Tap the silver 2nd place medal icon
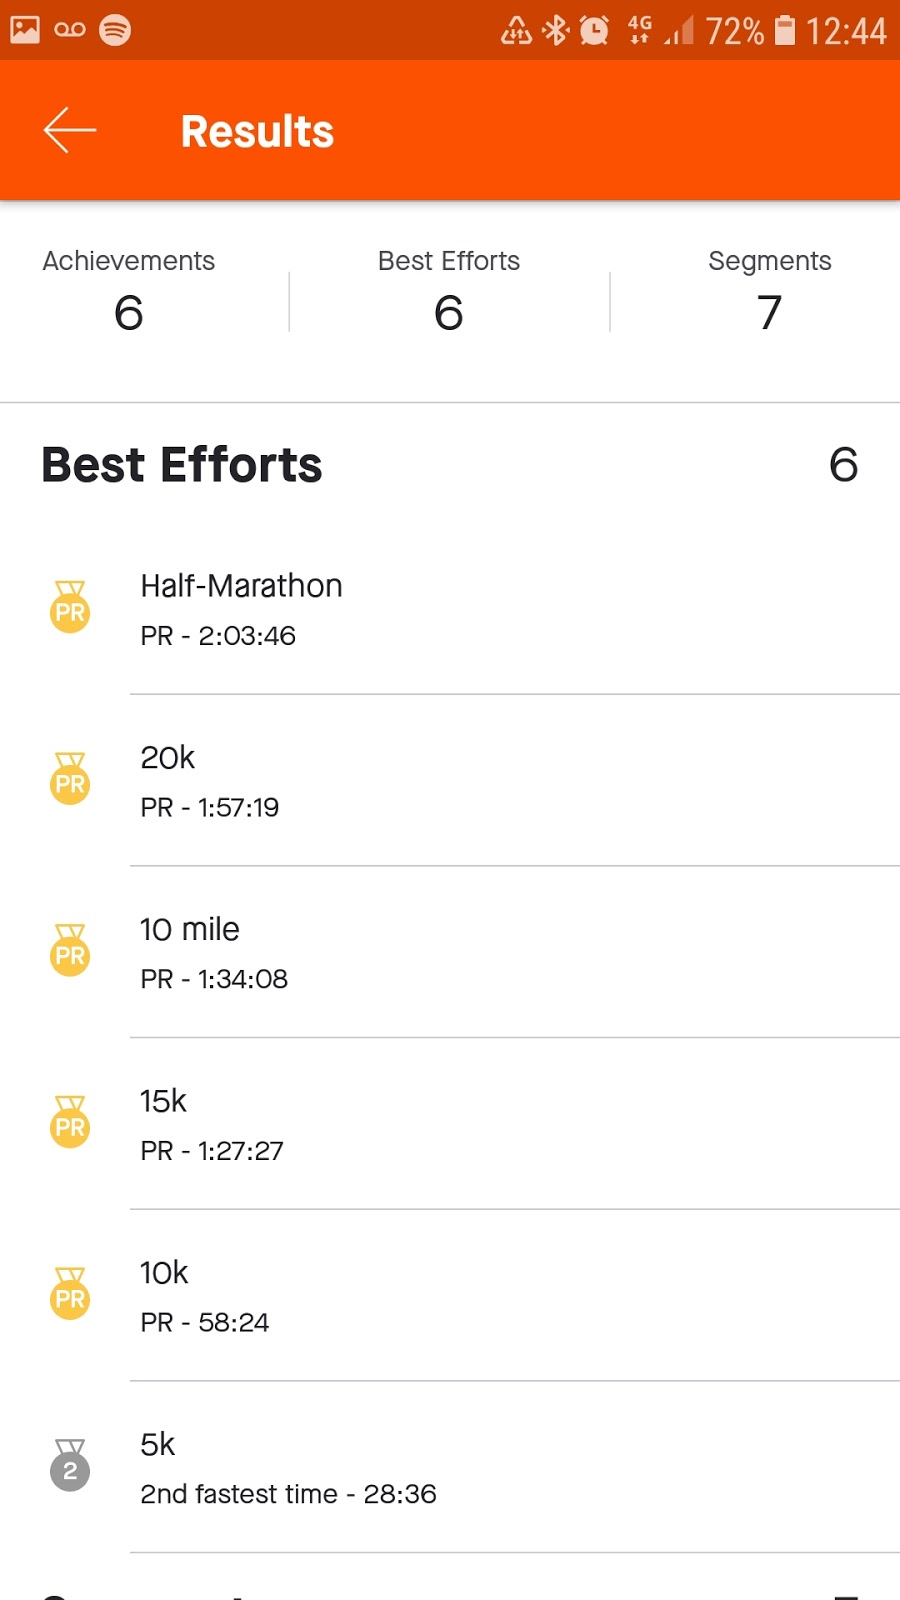The image size is (900, 1600). coord(70,1466)
